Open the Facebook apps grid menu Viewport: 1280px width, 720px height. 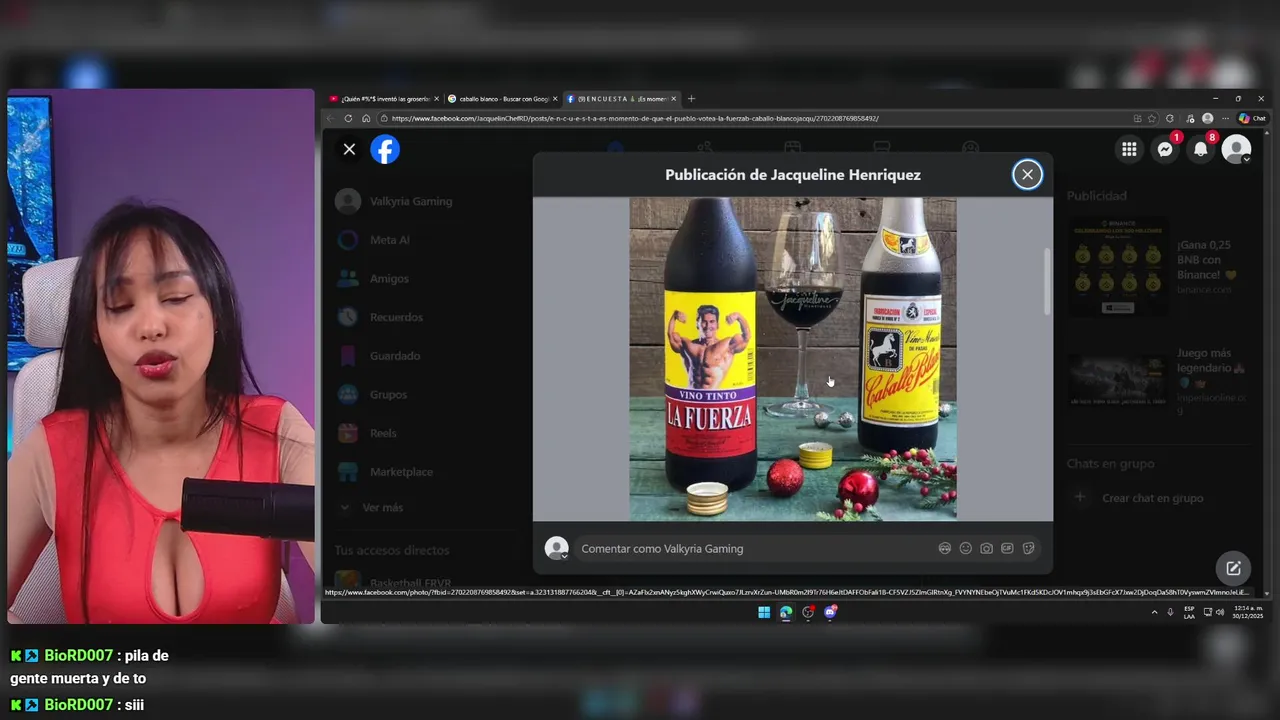[1129, 149]
